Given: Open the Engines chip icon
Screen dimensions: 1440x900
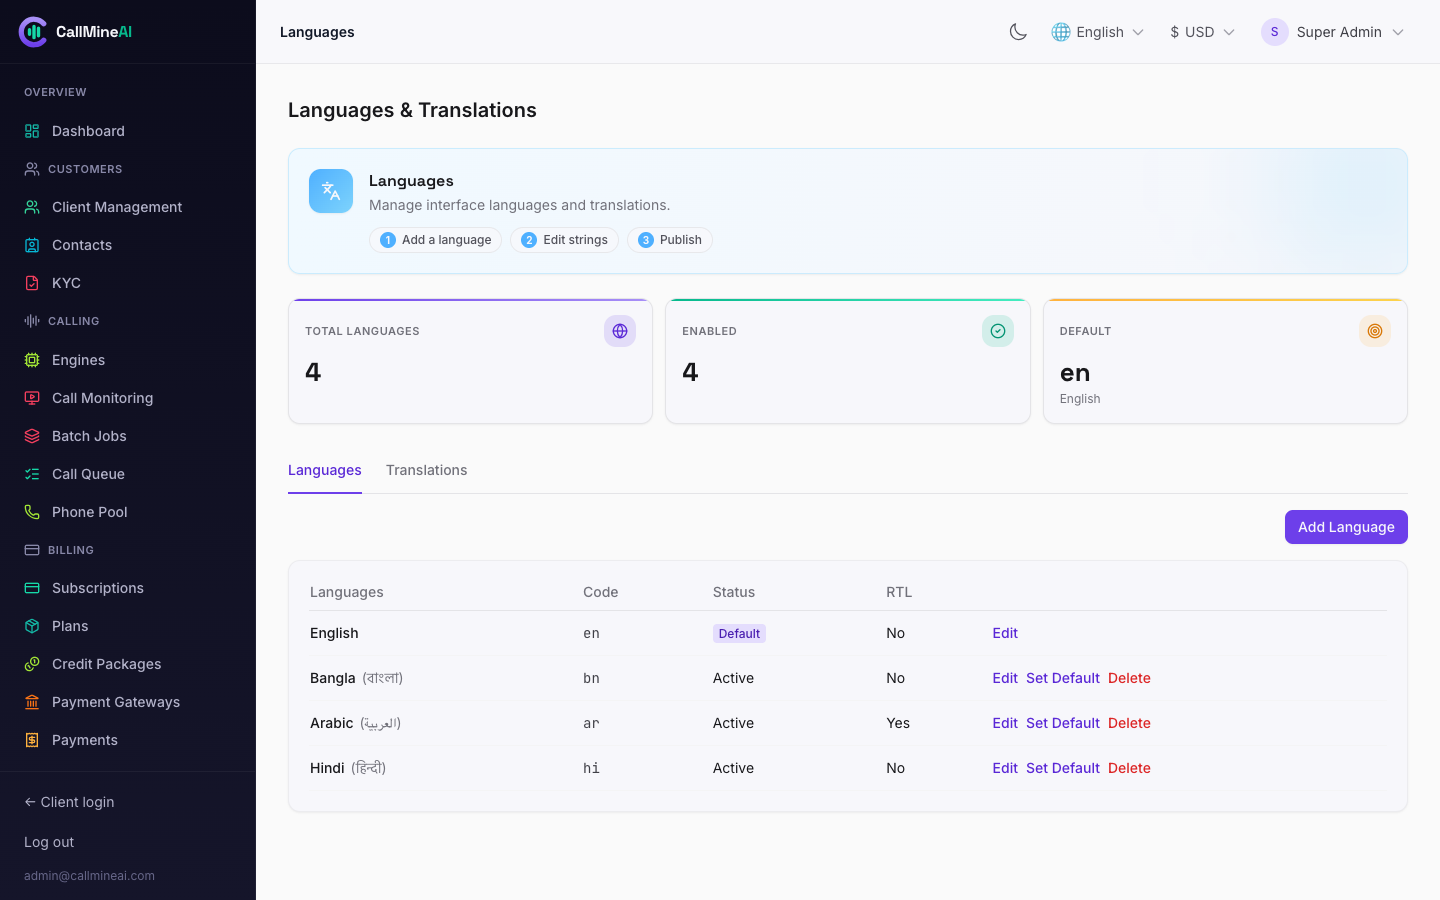Looking at the screenshot, I should pos(32,360).
